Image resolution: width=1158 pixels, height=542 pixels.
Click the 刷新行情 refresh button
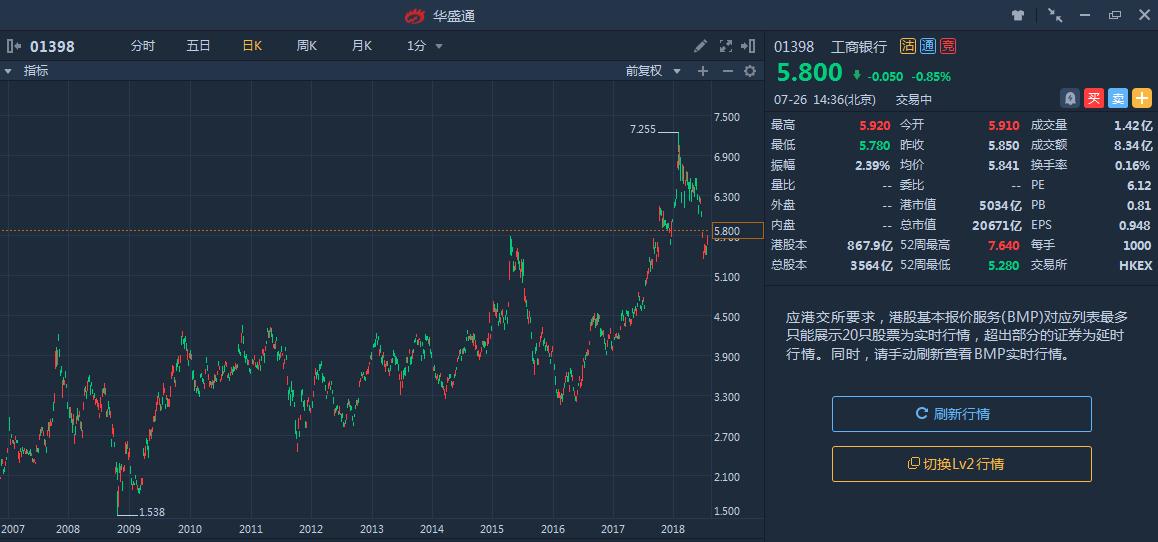point(962,414)
